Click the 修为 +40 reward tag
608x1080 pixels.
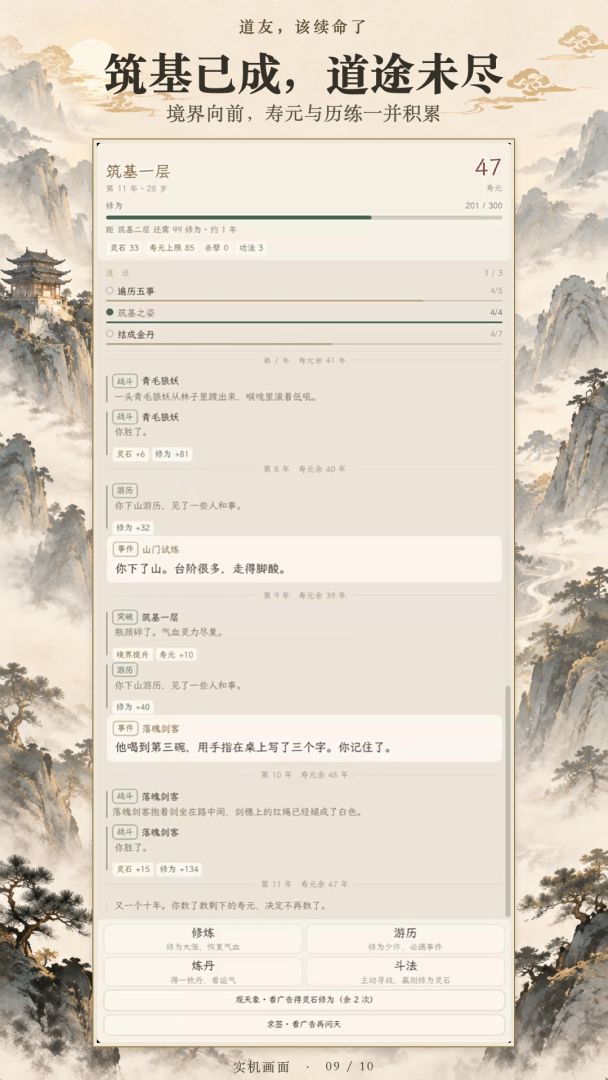point(132,707)
